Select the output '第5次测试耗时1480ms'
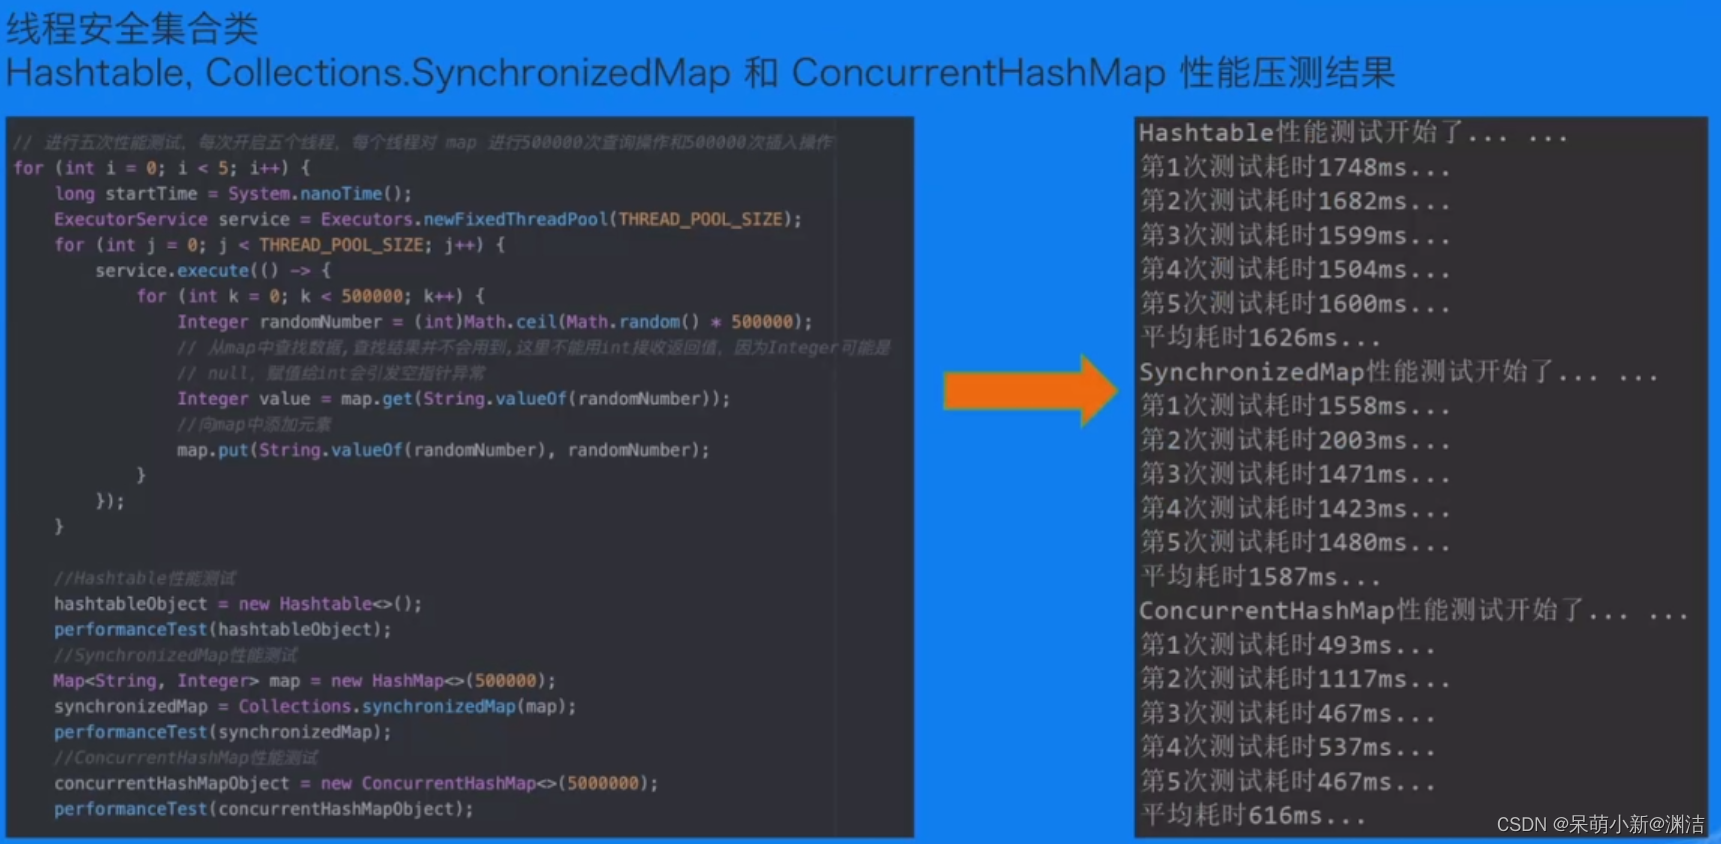This screenshot has width=1721, height=844. pyautogui.click(x=1295, y=542)
